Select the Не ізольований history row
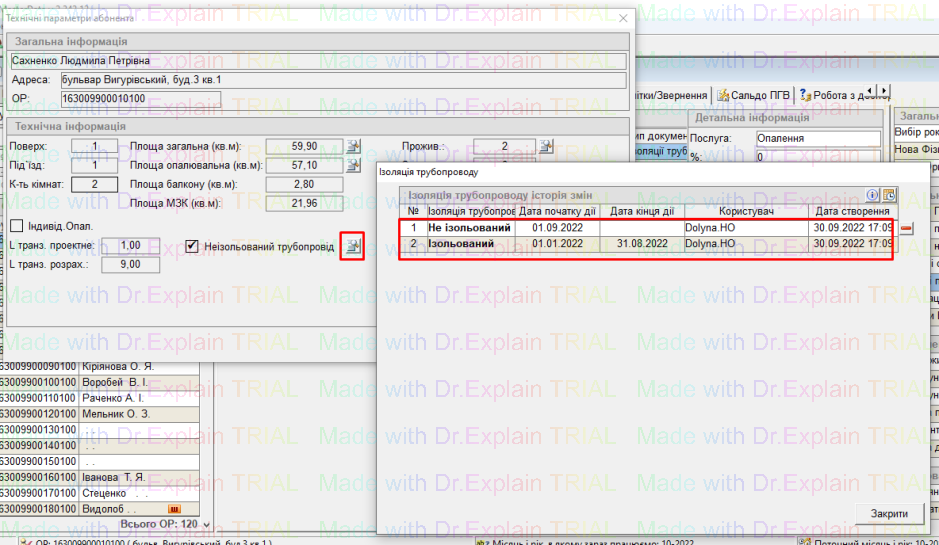This screenshot has height=545, width=939. [470, 228]
